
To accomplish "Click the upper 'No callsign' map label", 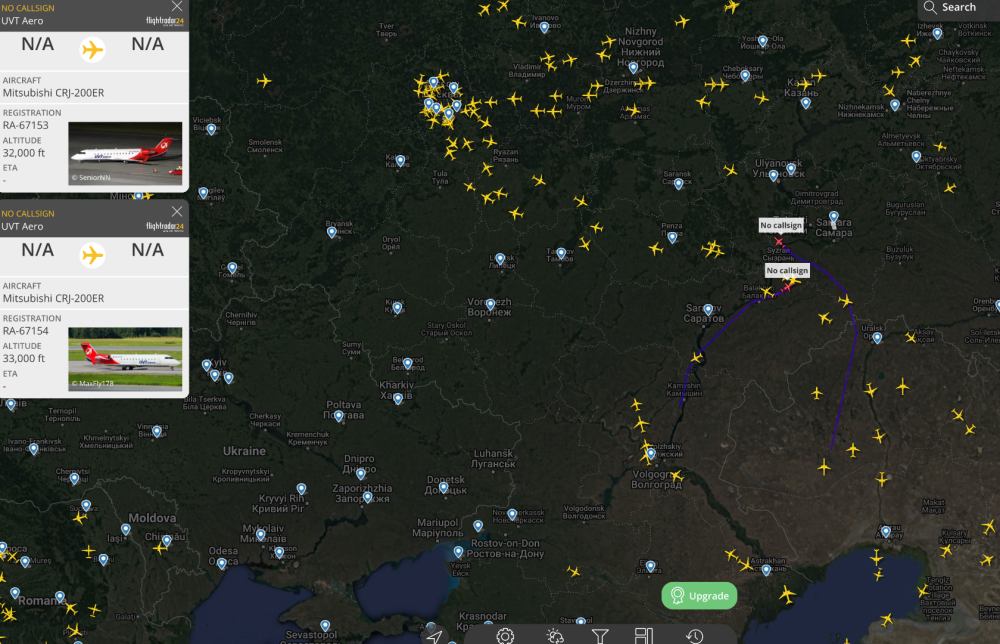I will 780,225.
